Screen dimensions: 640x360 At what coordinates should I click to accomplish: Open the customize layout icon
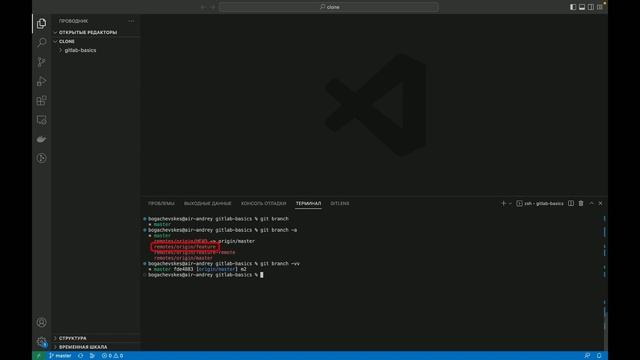point(600,7)
